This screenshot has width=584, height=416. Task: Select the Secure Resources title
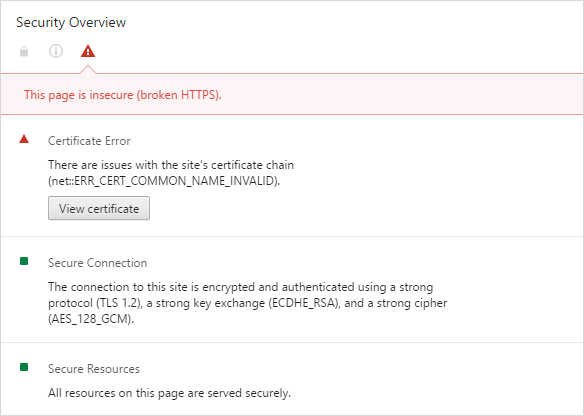pos(94,369)
